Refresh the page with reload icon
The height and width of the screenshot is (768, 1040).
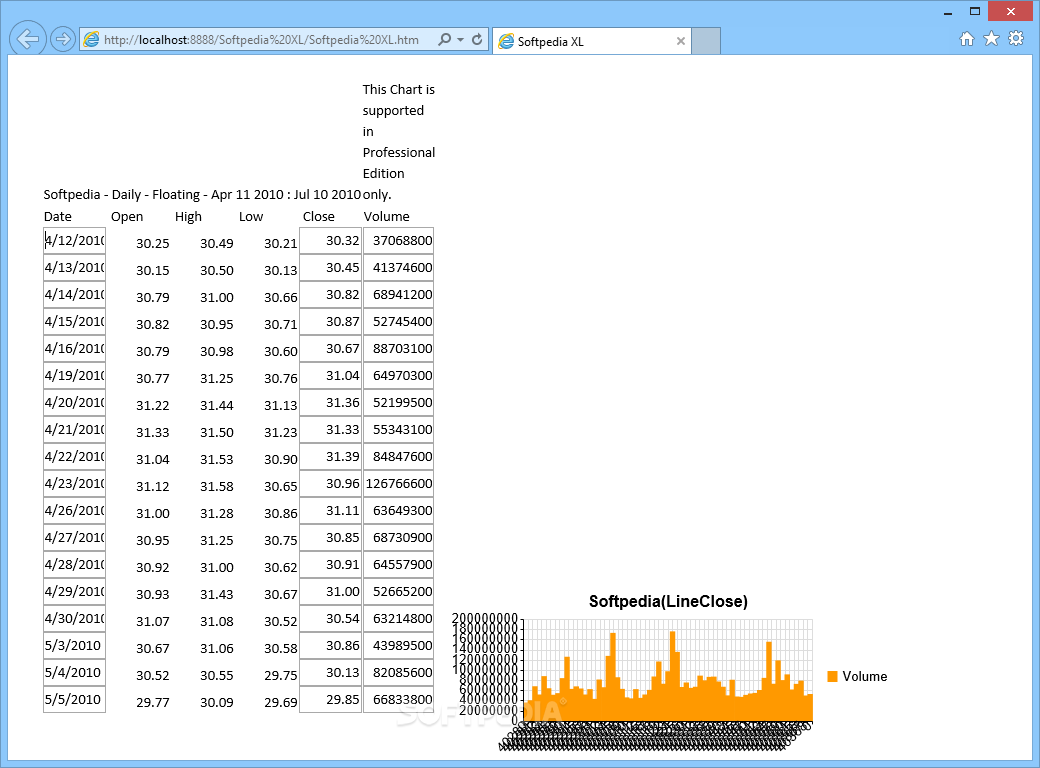477,40
